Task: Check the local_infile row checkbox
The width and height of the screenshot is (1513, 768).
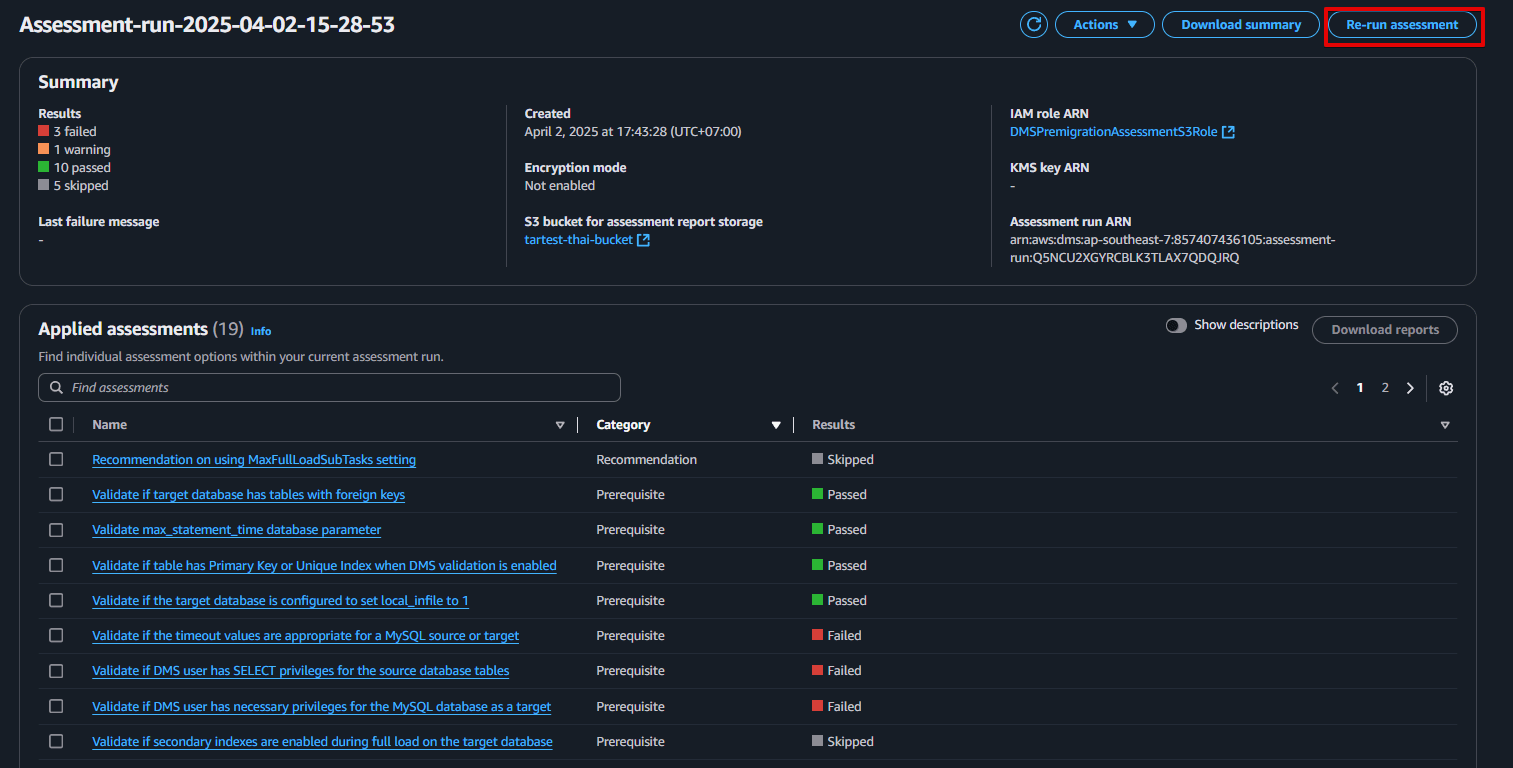Action: click(x=56, y=600)
